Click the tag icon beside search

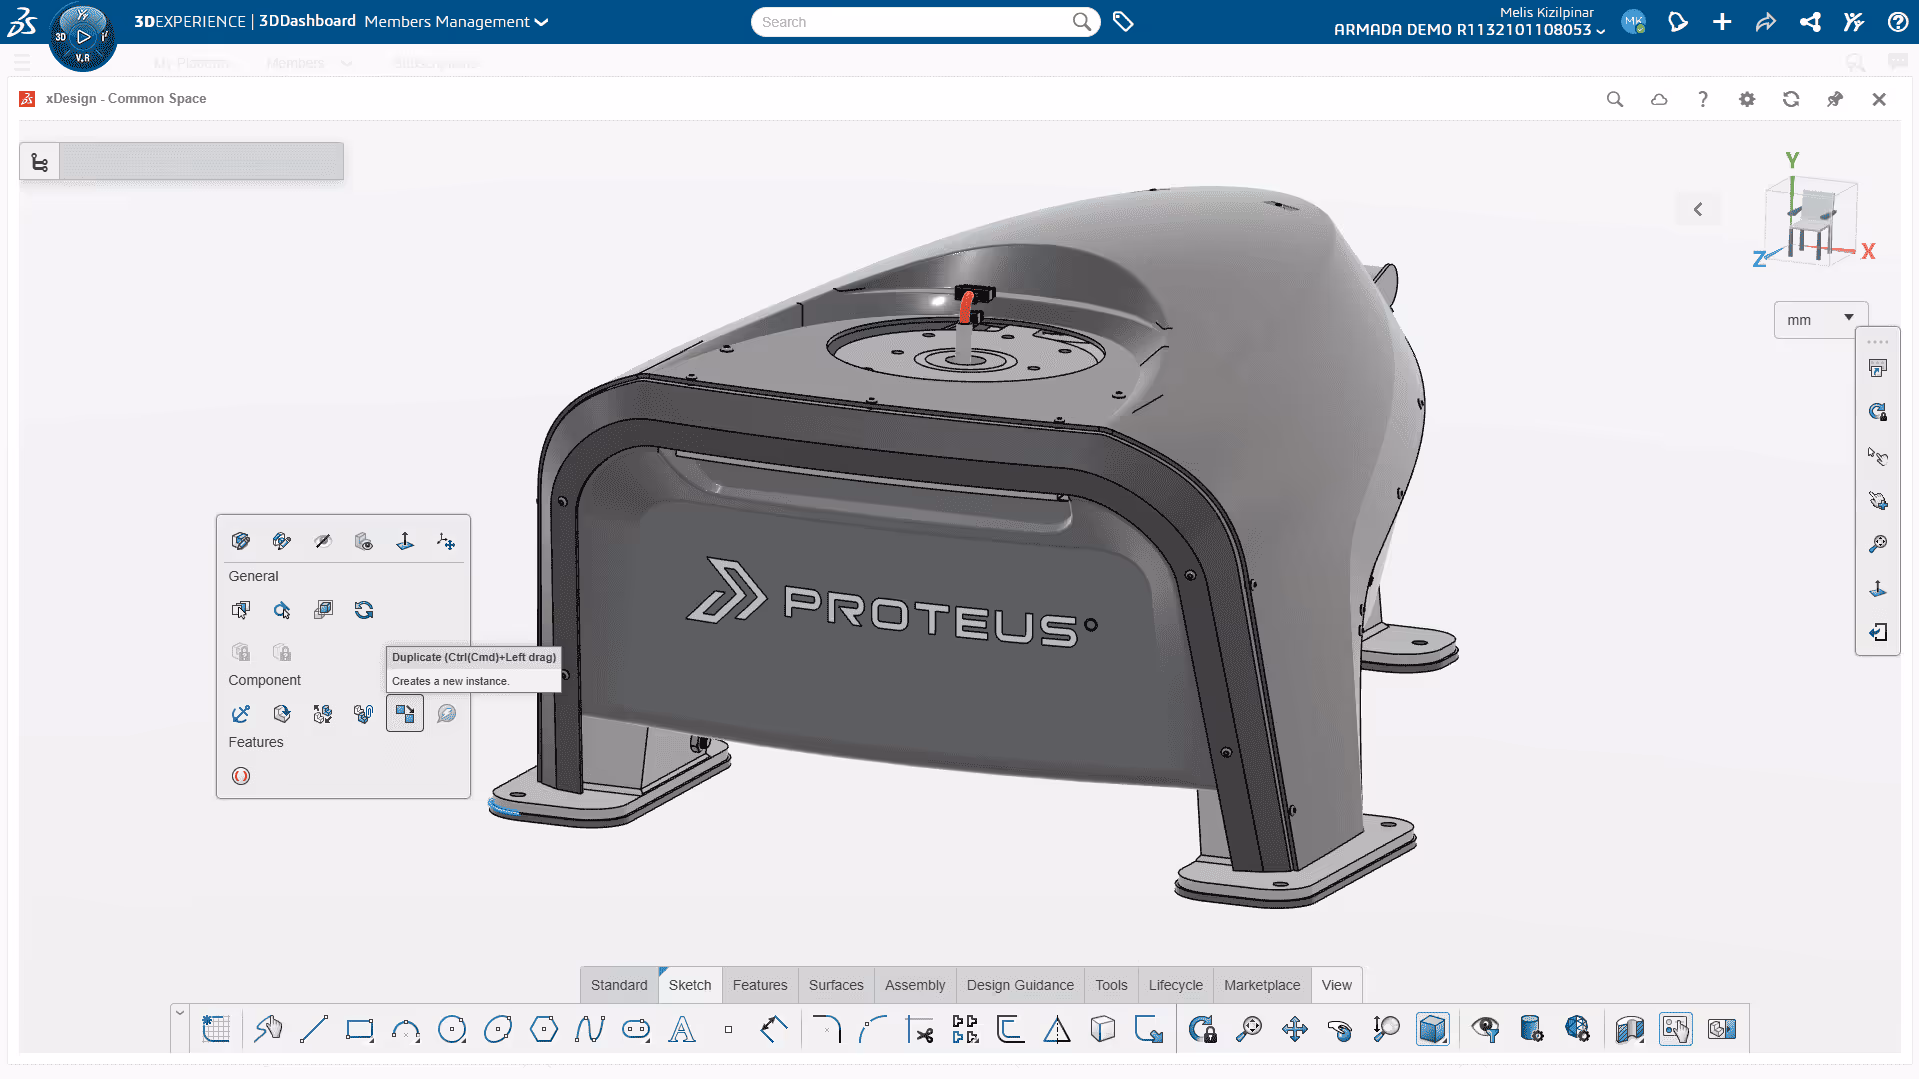click(x=1123, y=22)
